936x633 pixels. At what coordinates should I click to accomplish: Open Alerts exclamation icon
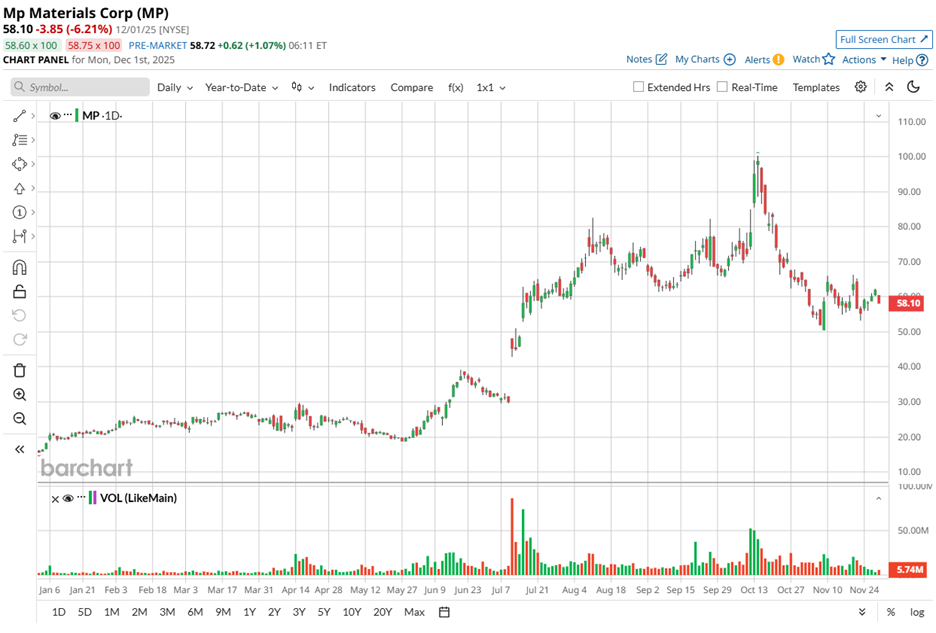click(x=778, y=59)
